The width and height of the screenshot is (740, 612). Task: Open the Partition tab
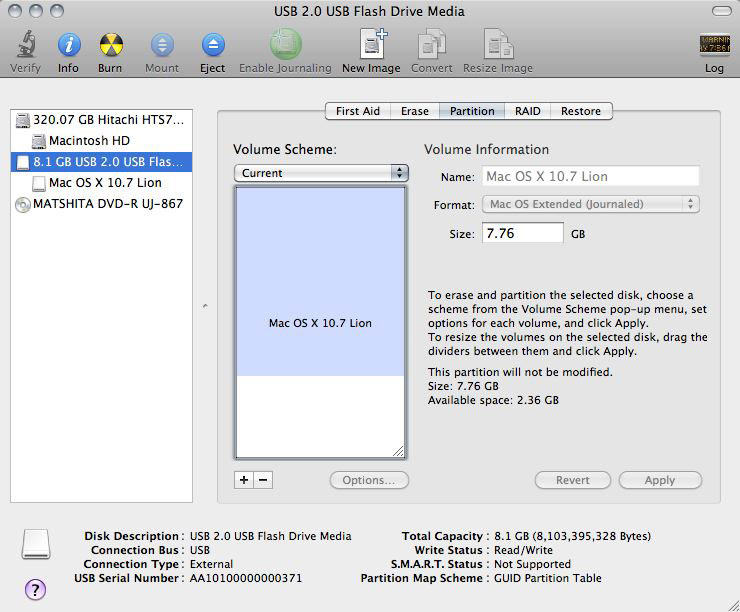click(x=472, y=111)
